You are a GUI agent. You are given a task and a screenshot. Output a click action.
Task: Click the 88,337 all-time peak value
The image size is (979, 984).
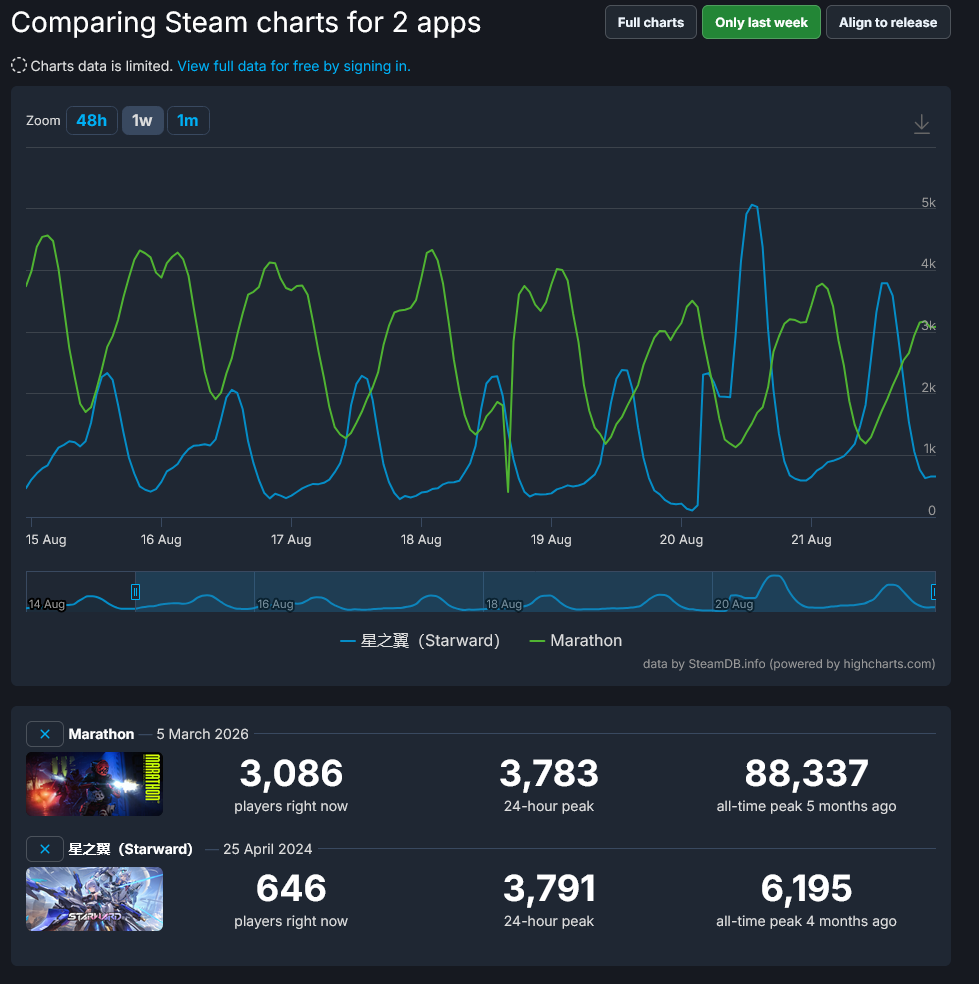click(x=806, y=773)
